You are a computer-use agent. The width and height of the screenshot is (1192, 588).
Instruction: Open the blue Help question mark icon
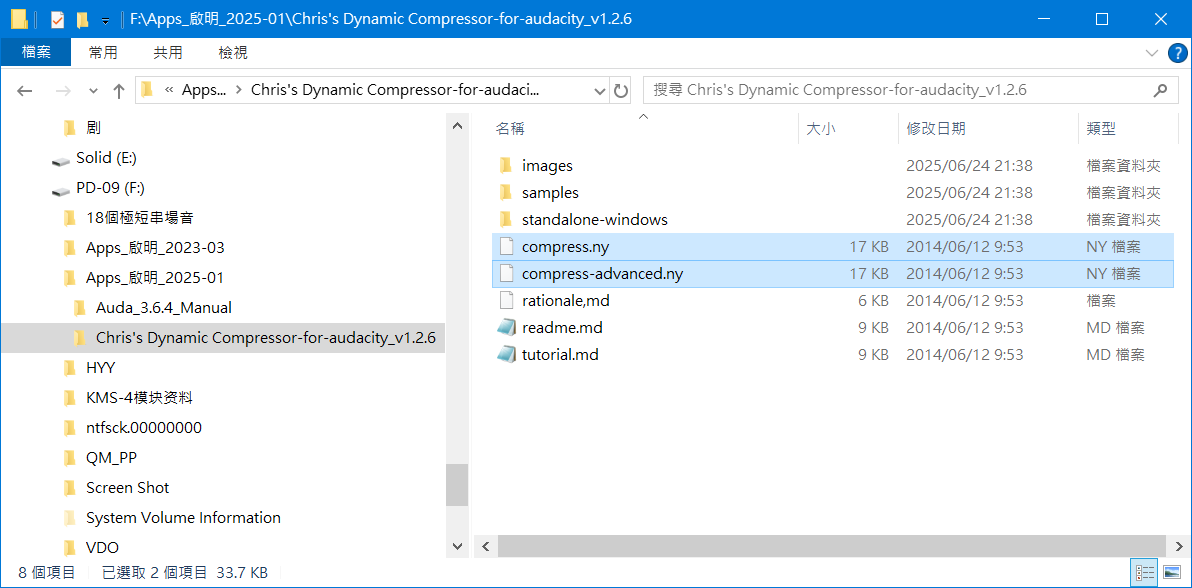(x=1176, y=52)
